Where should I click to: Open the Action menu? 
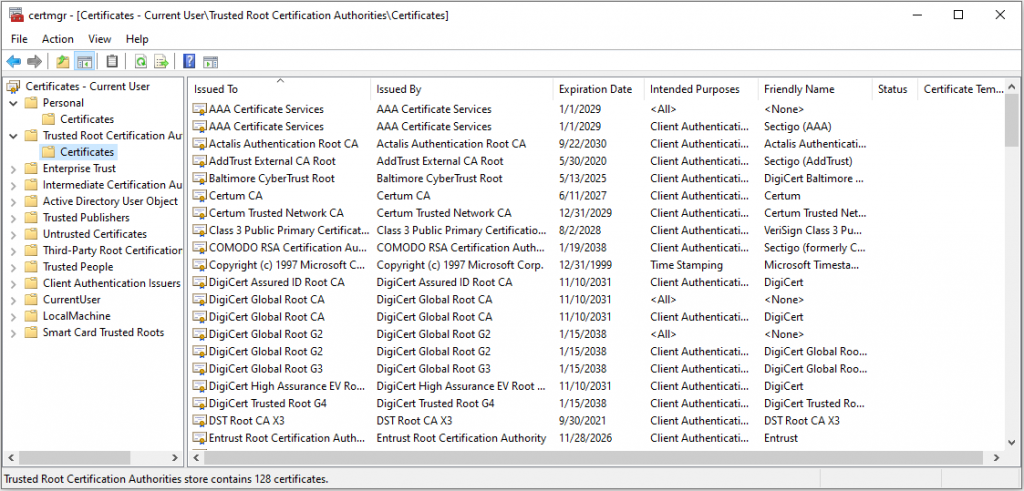pos(57,39)
